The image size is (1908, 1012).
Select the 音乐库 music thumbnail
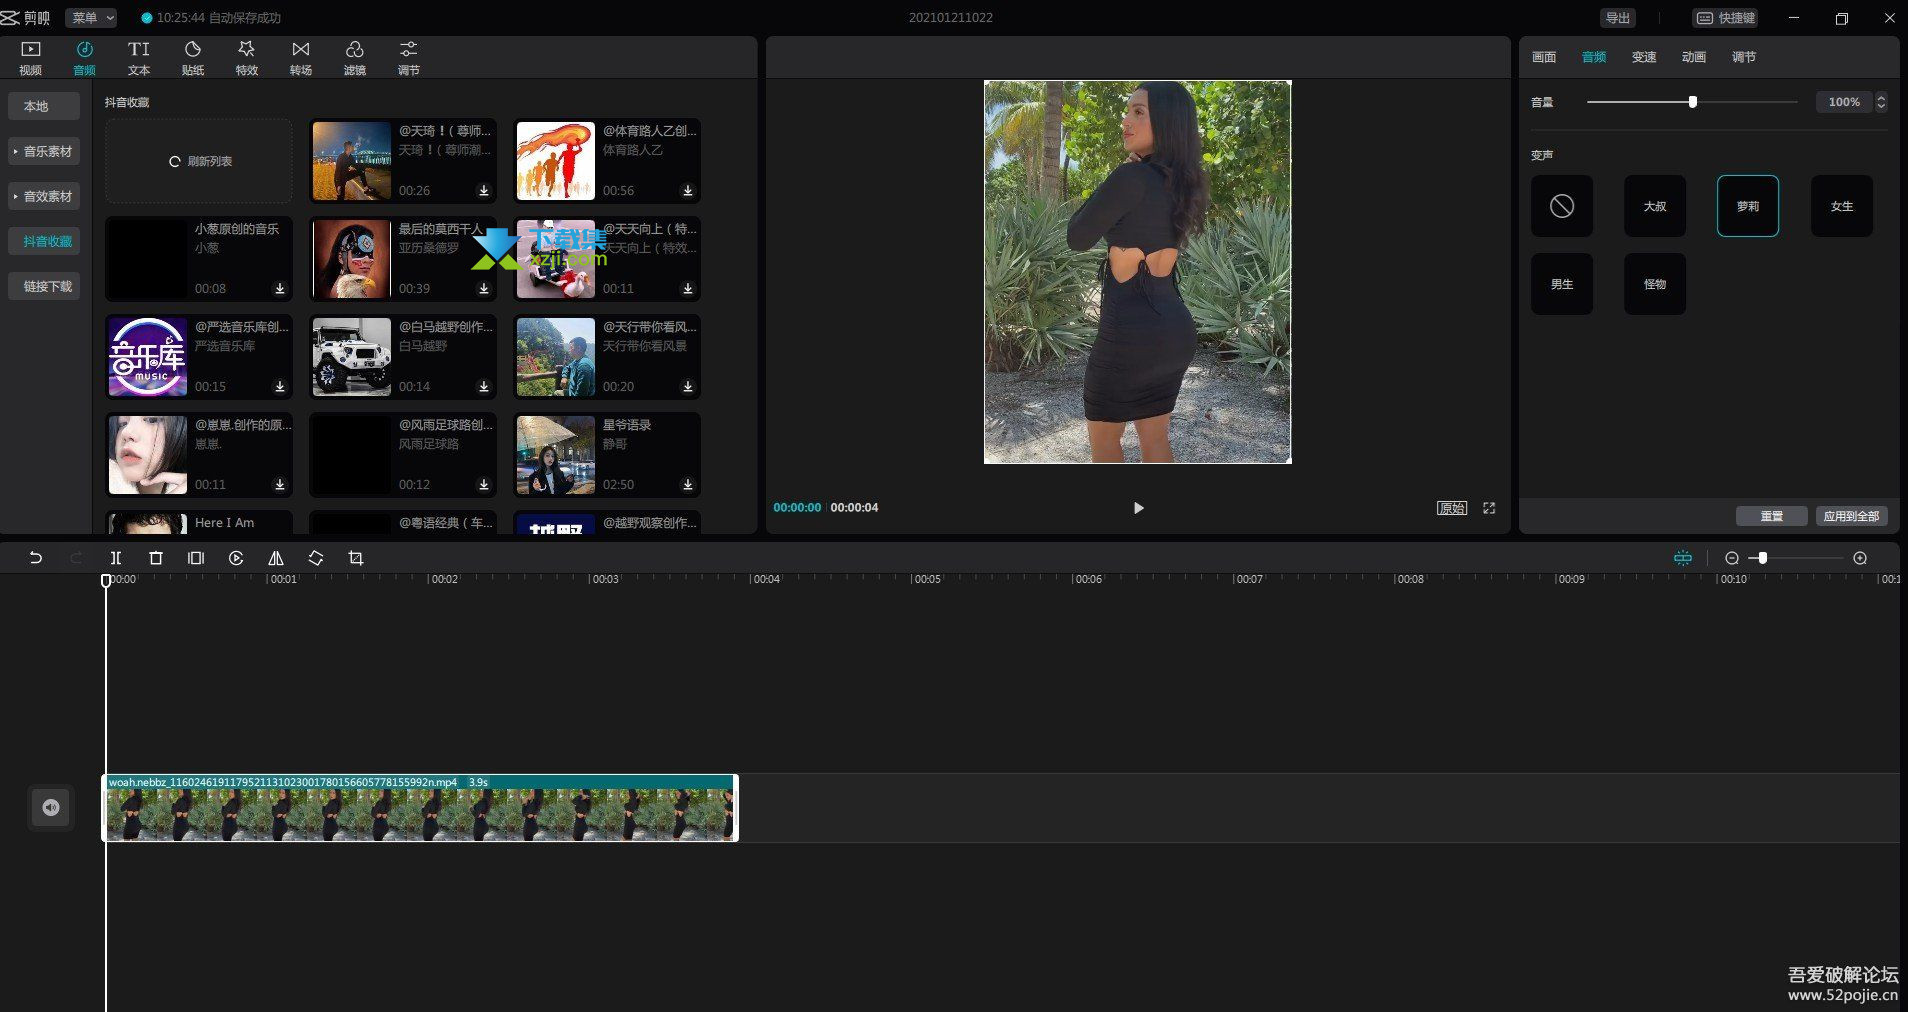point(148,357)
